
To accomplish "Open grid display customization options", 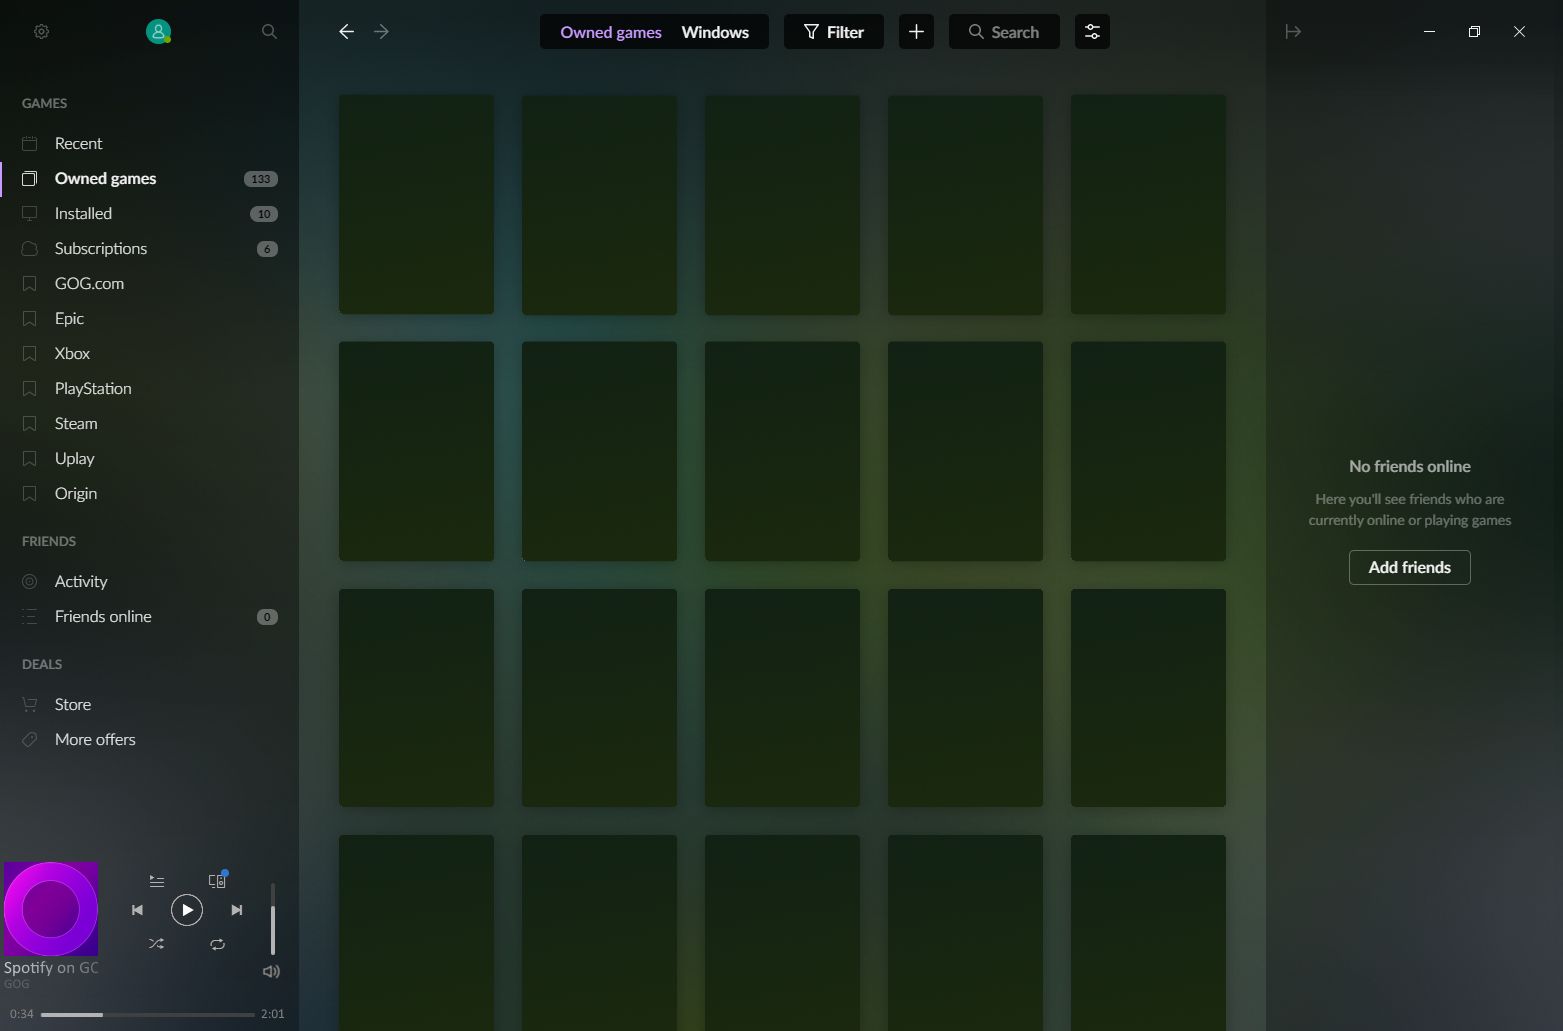I will point(1092,31).
